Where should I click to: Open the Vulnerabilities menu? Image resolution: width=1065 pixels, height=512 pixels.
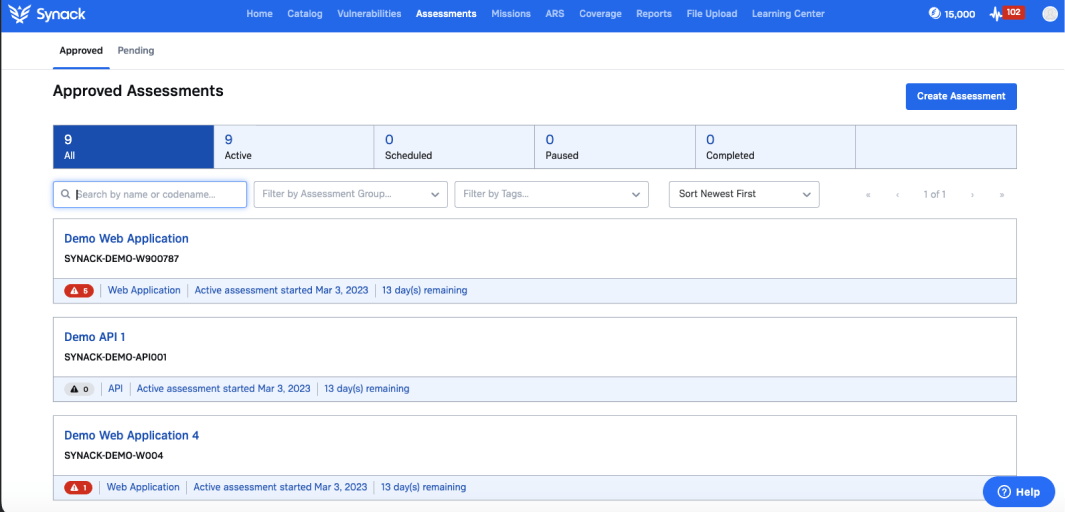pos(369,14)
